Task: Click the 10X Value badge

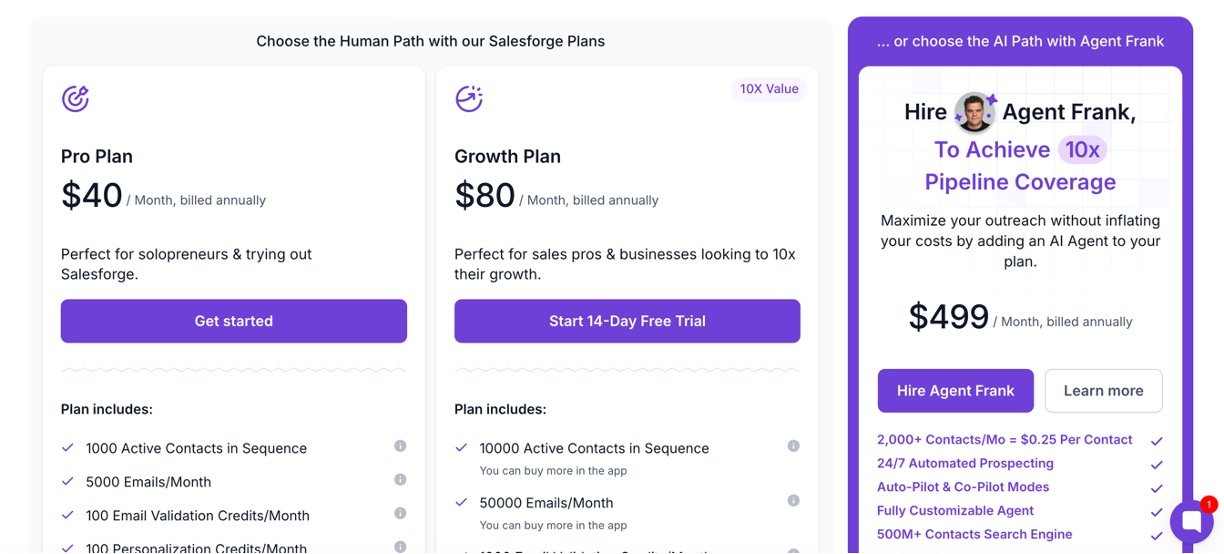Action: [769, 89]
